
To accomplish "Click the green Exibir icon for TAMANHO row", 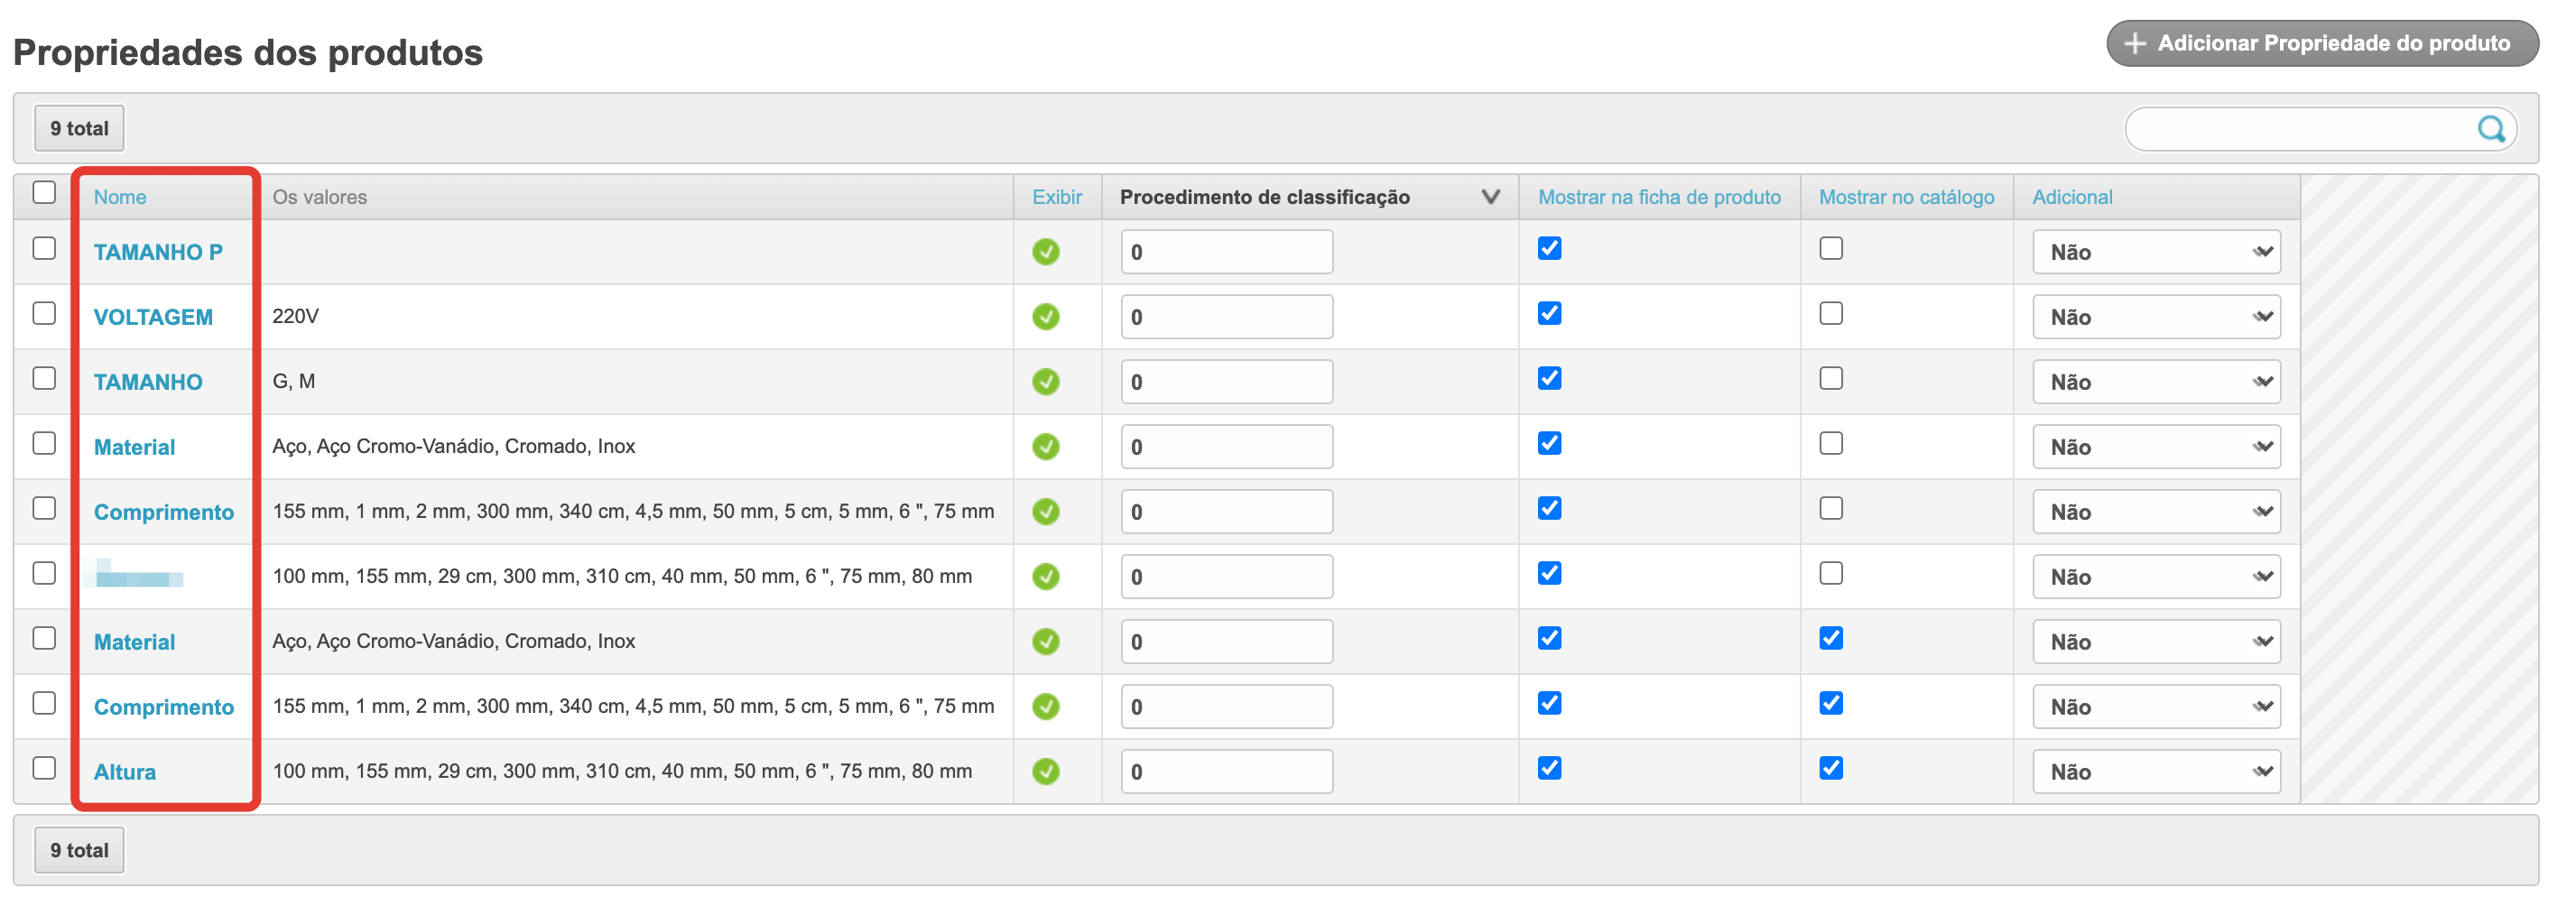I will coord(1046,382).
